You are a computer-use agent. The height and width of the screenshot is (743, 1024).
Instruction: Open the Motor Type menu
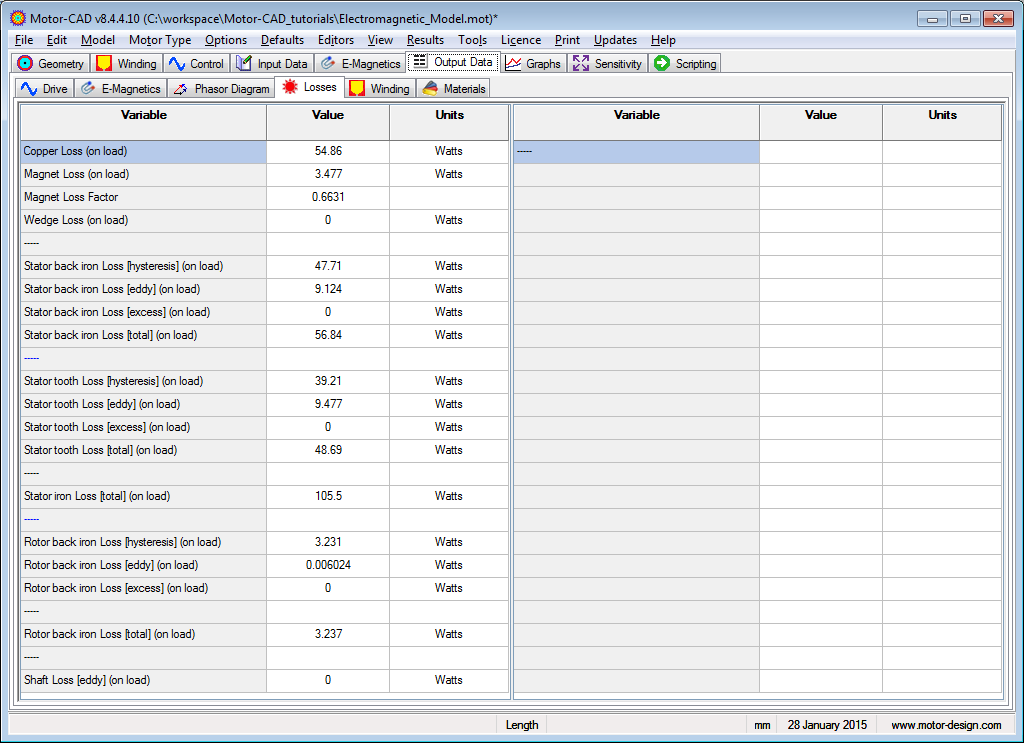[160, 40]
